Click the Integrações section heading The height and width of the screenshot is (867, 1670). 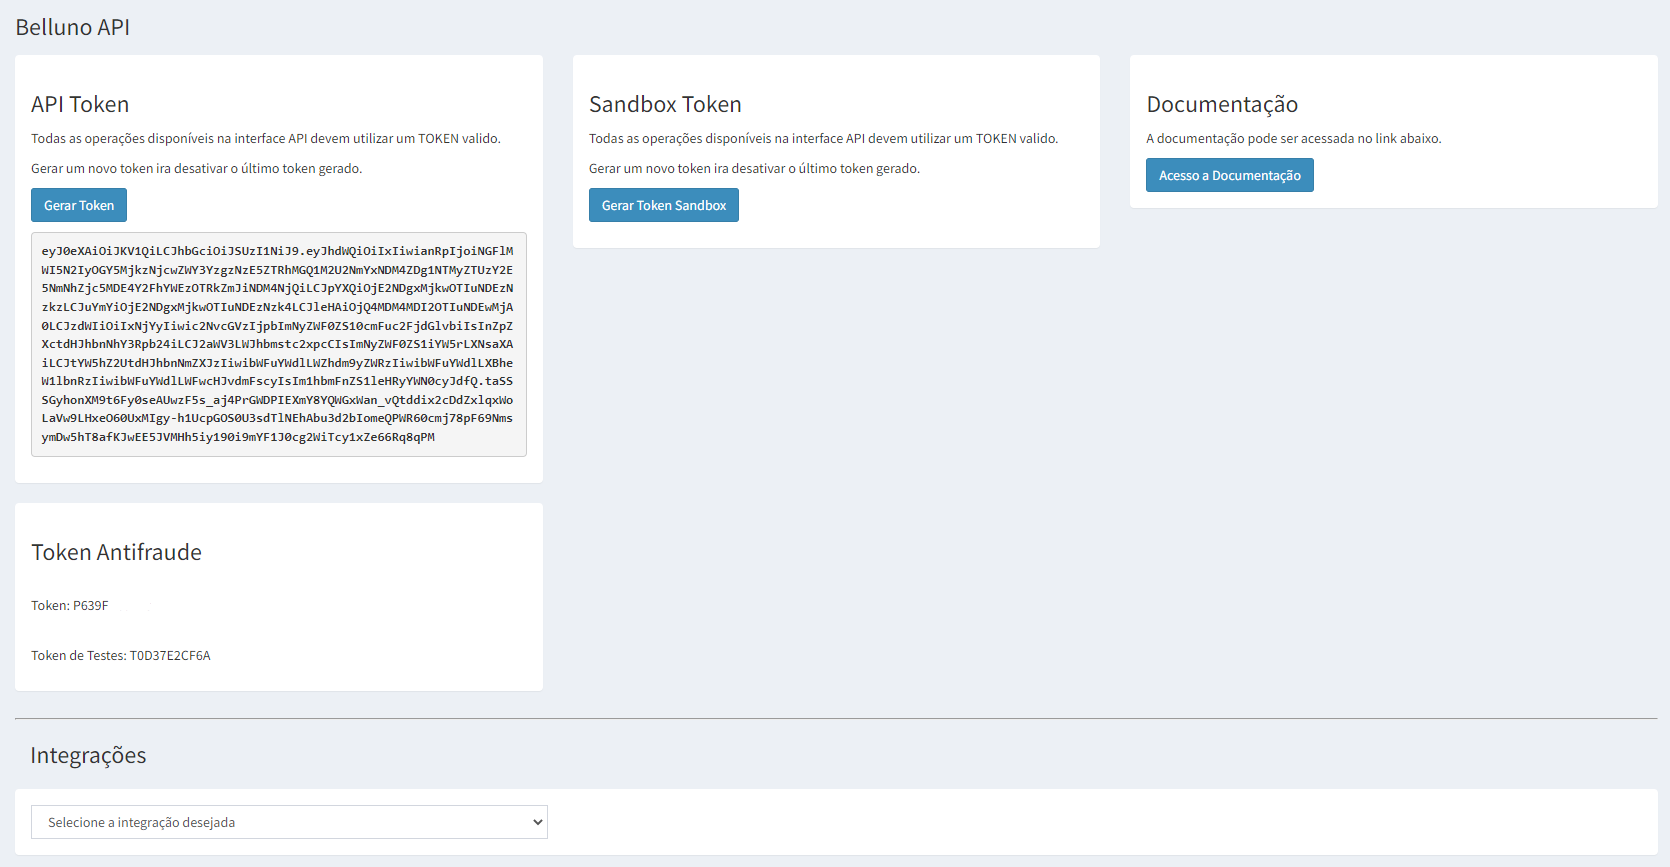click(88, 755)
